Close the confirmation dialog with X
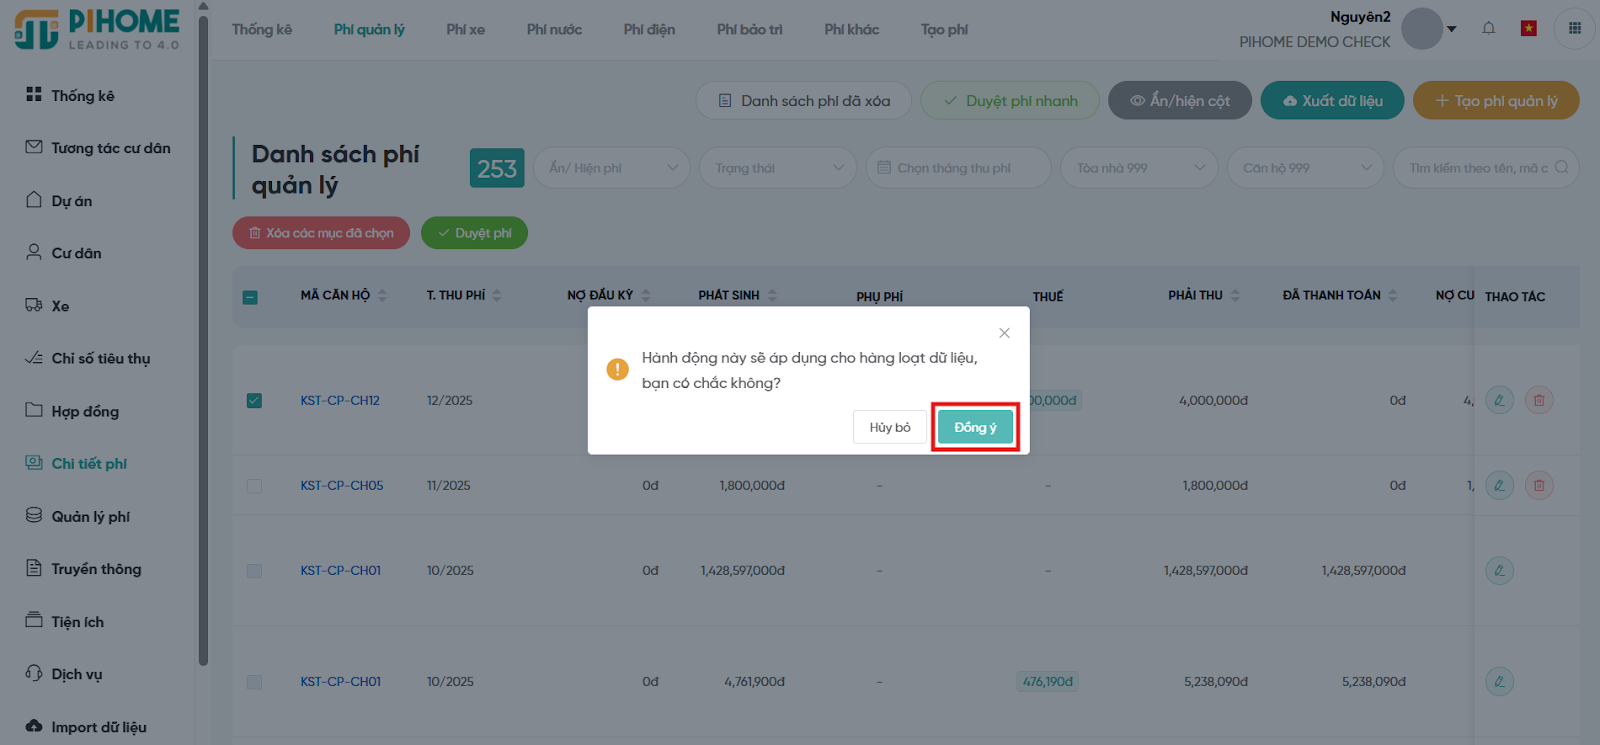 click(1004, 333)
